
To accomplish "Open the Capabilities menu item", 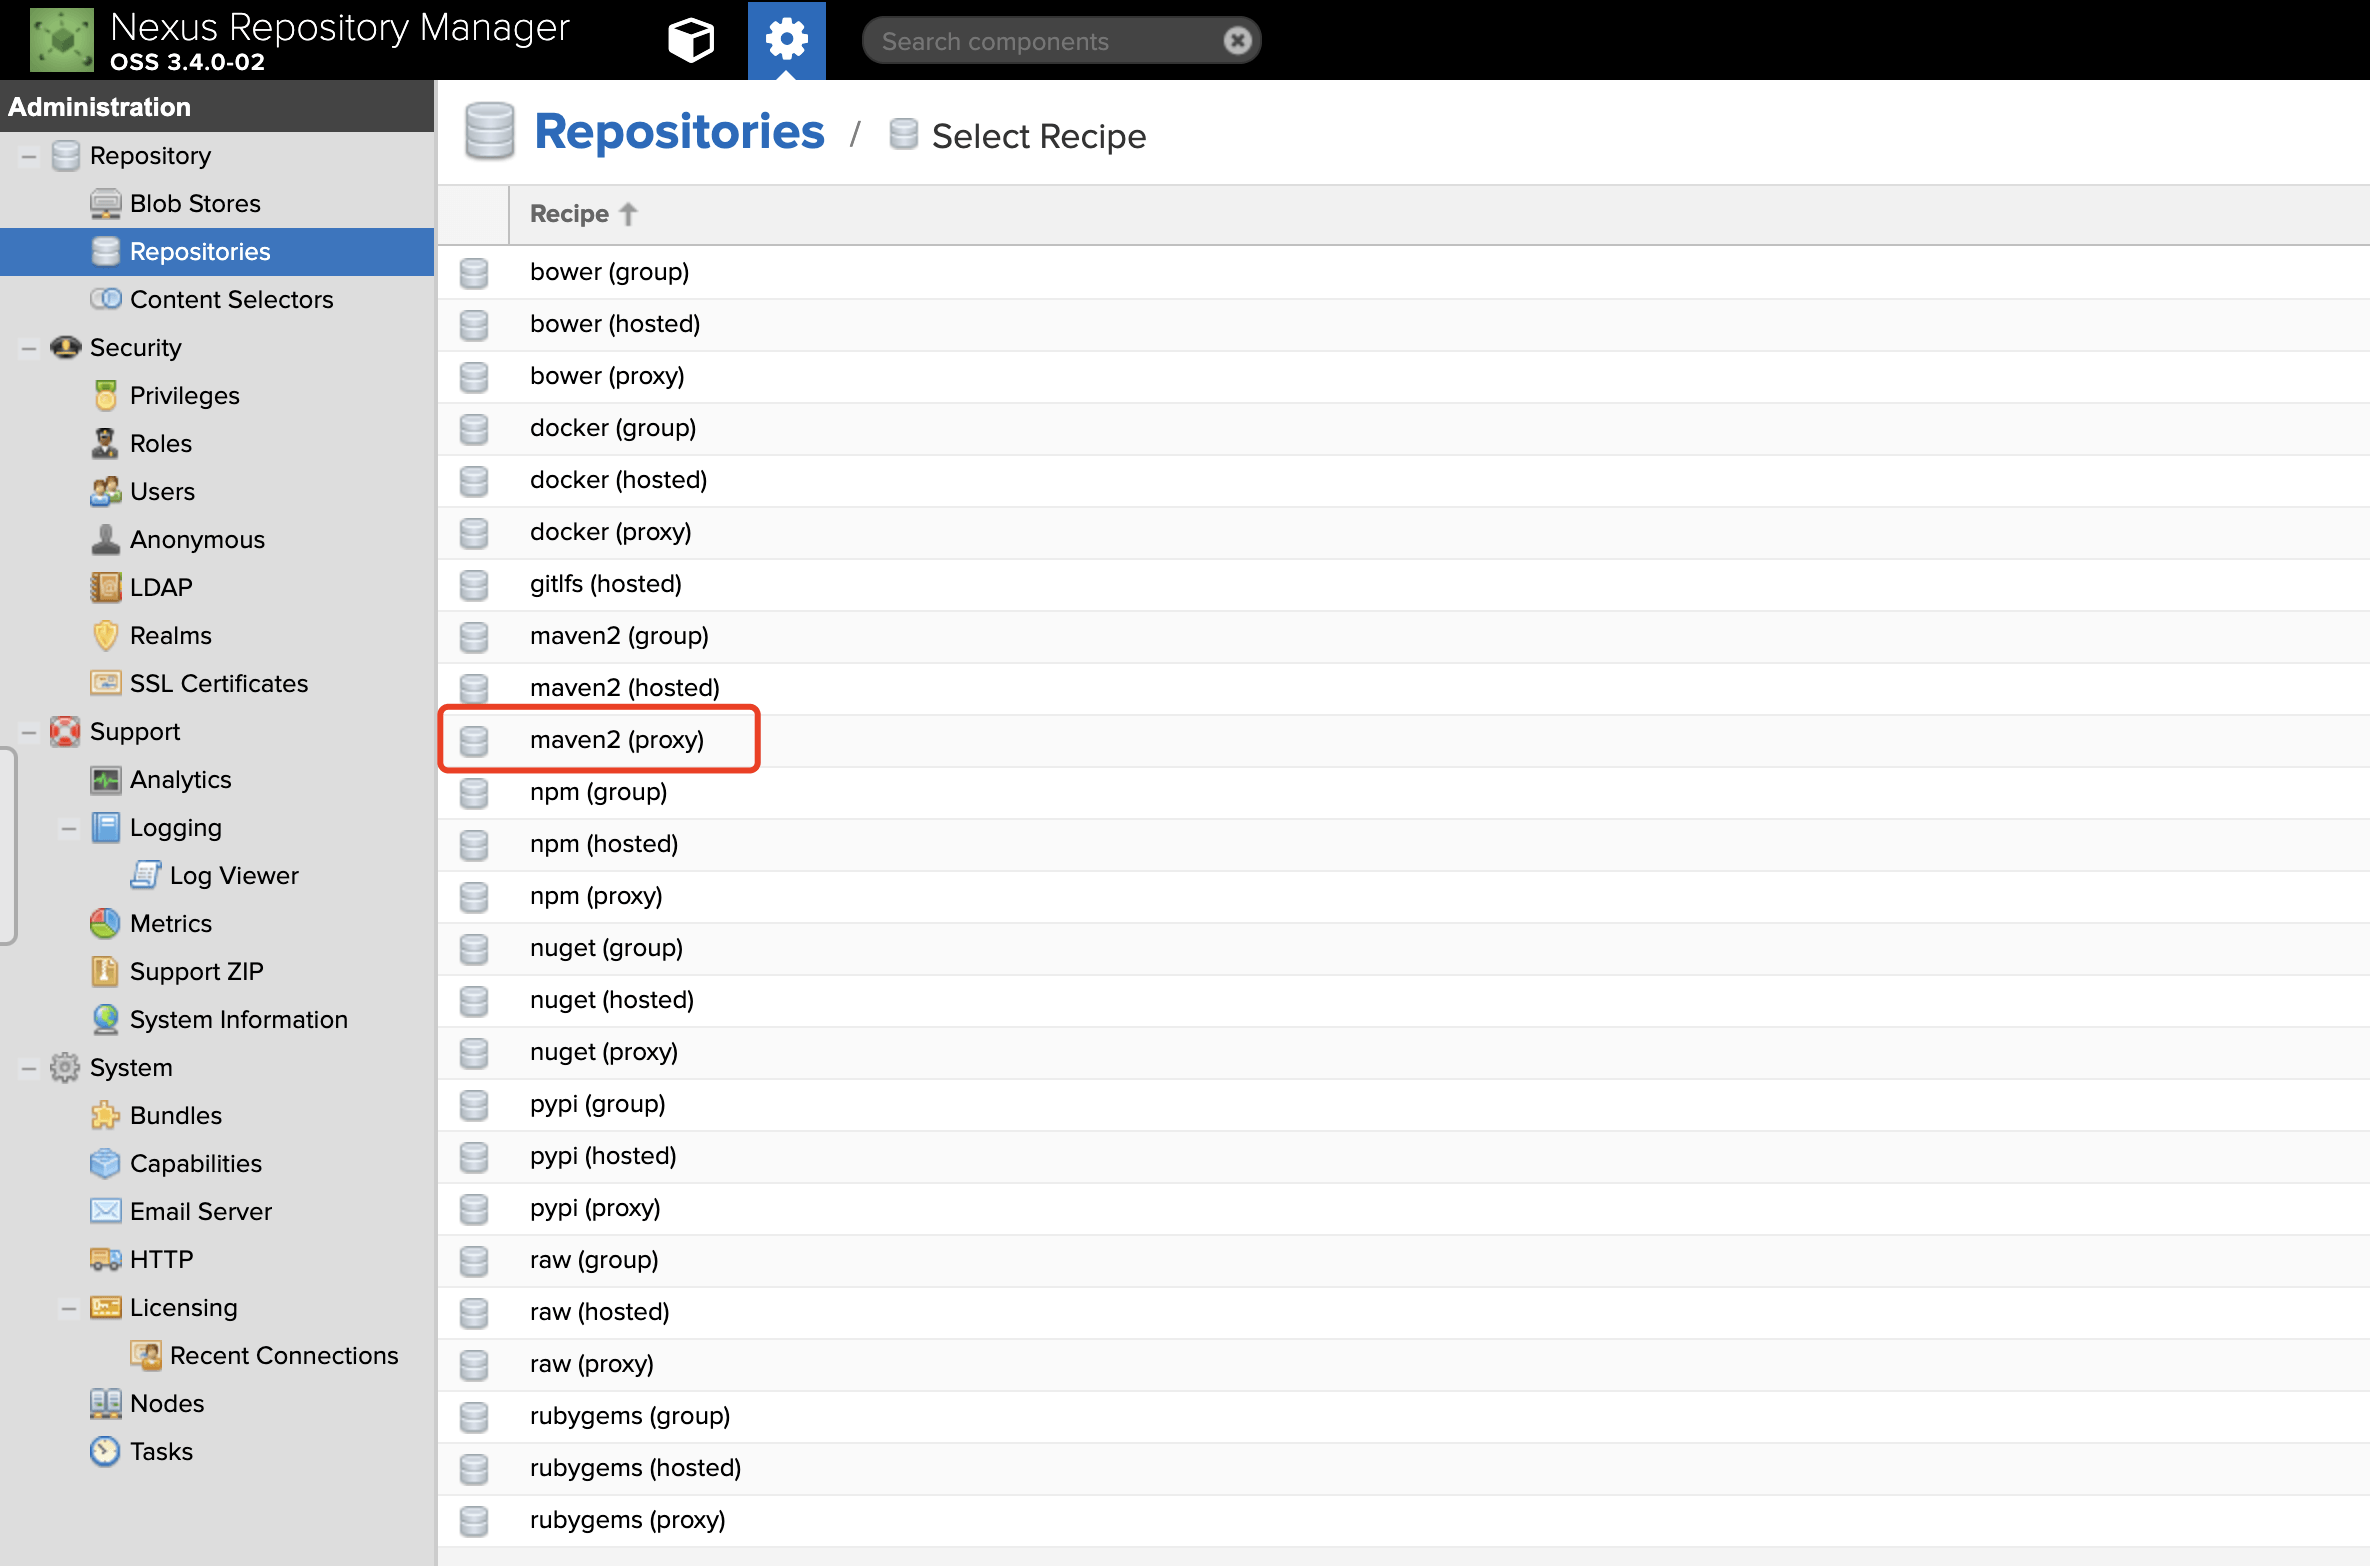I will click(195, 1164).
